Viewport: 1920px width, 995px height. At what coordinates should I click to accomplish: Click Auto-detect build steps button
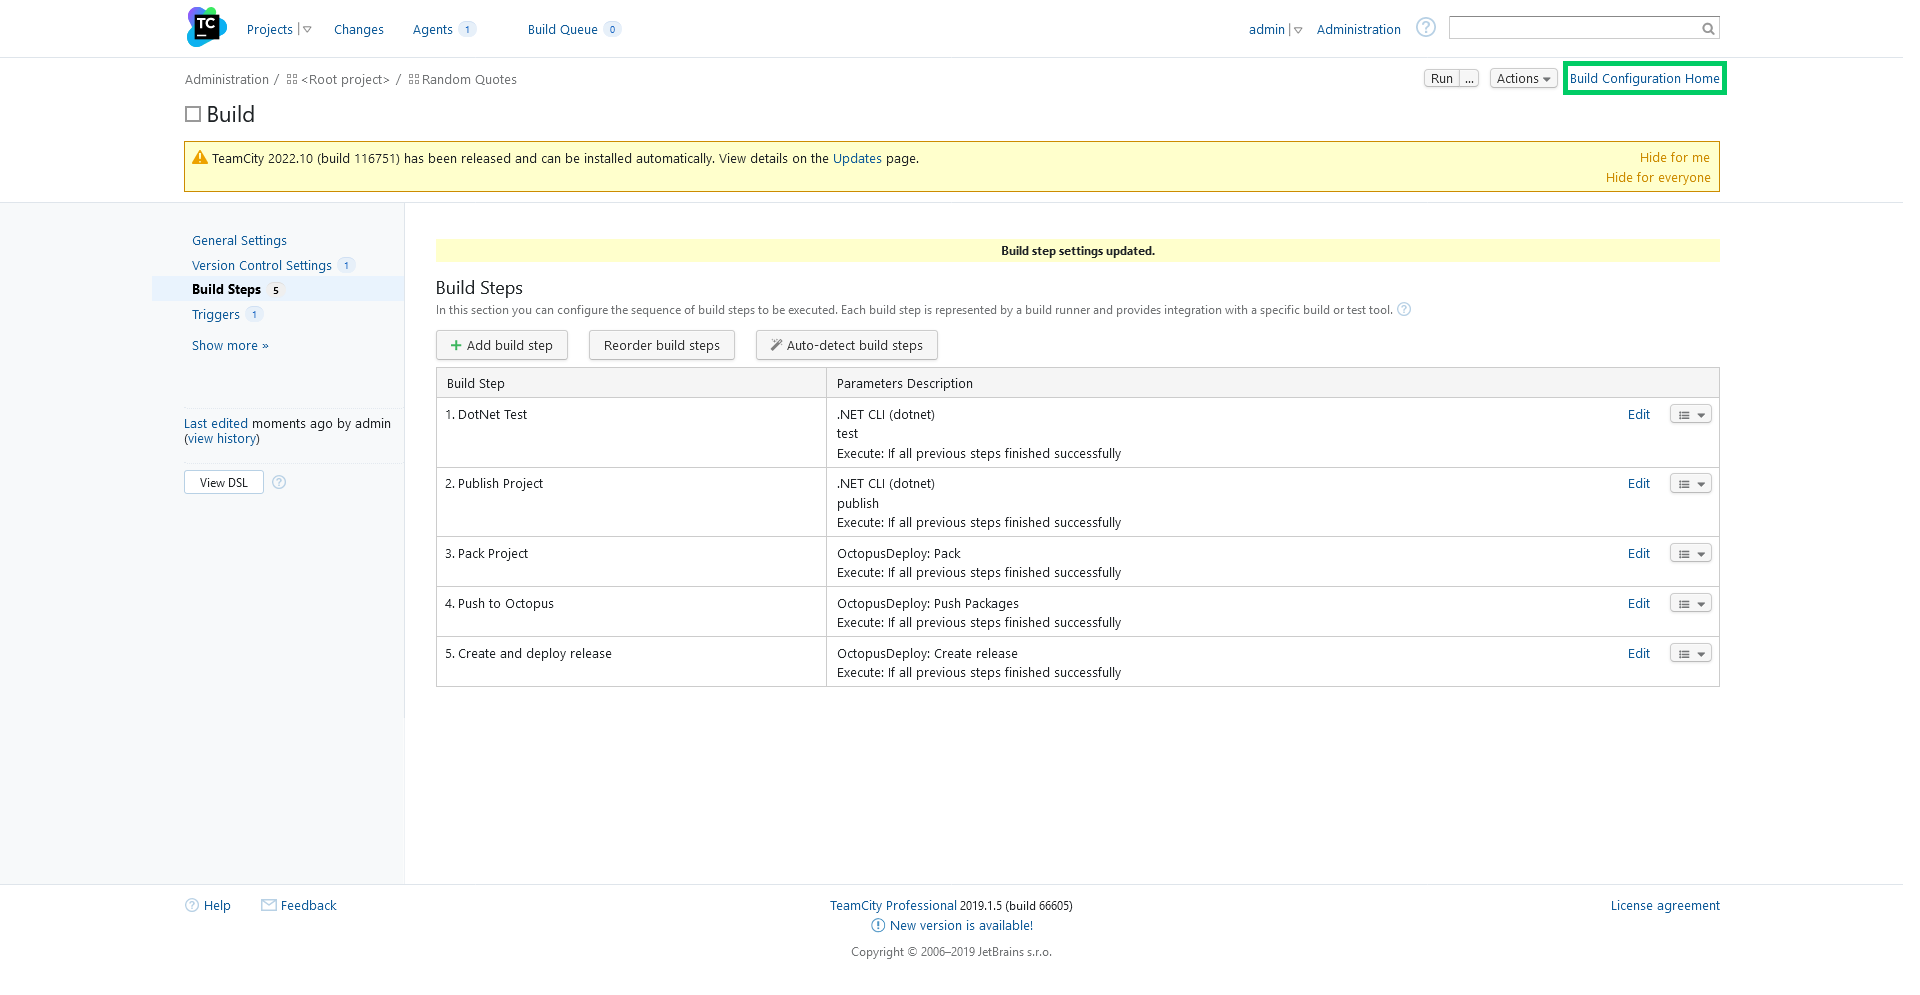pyautogui.click(x=847, y=345)
